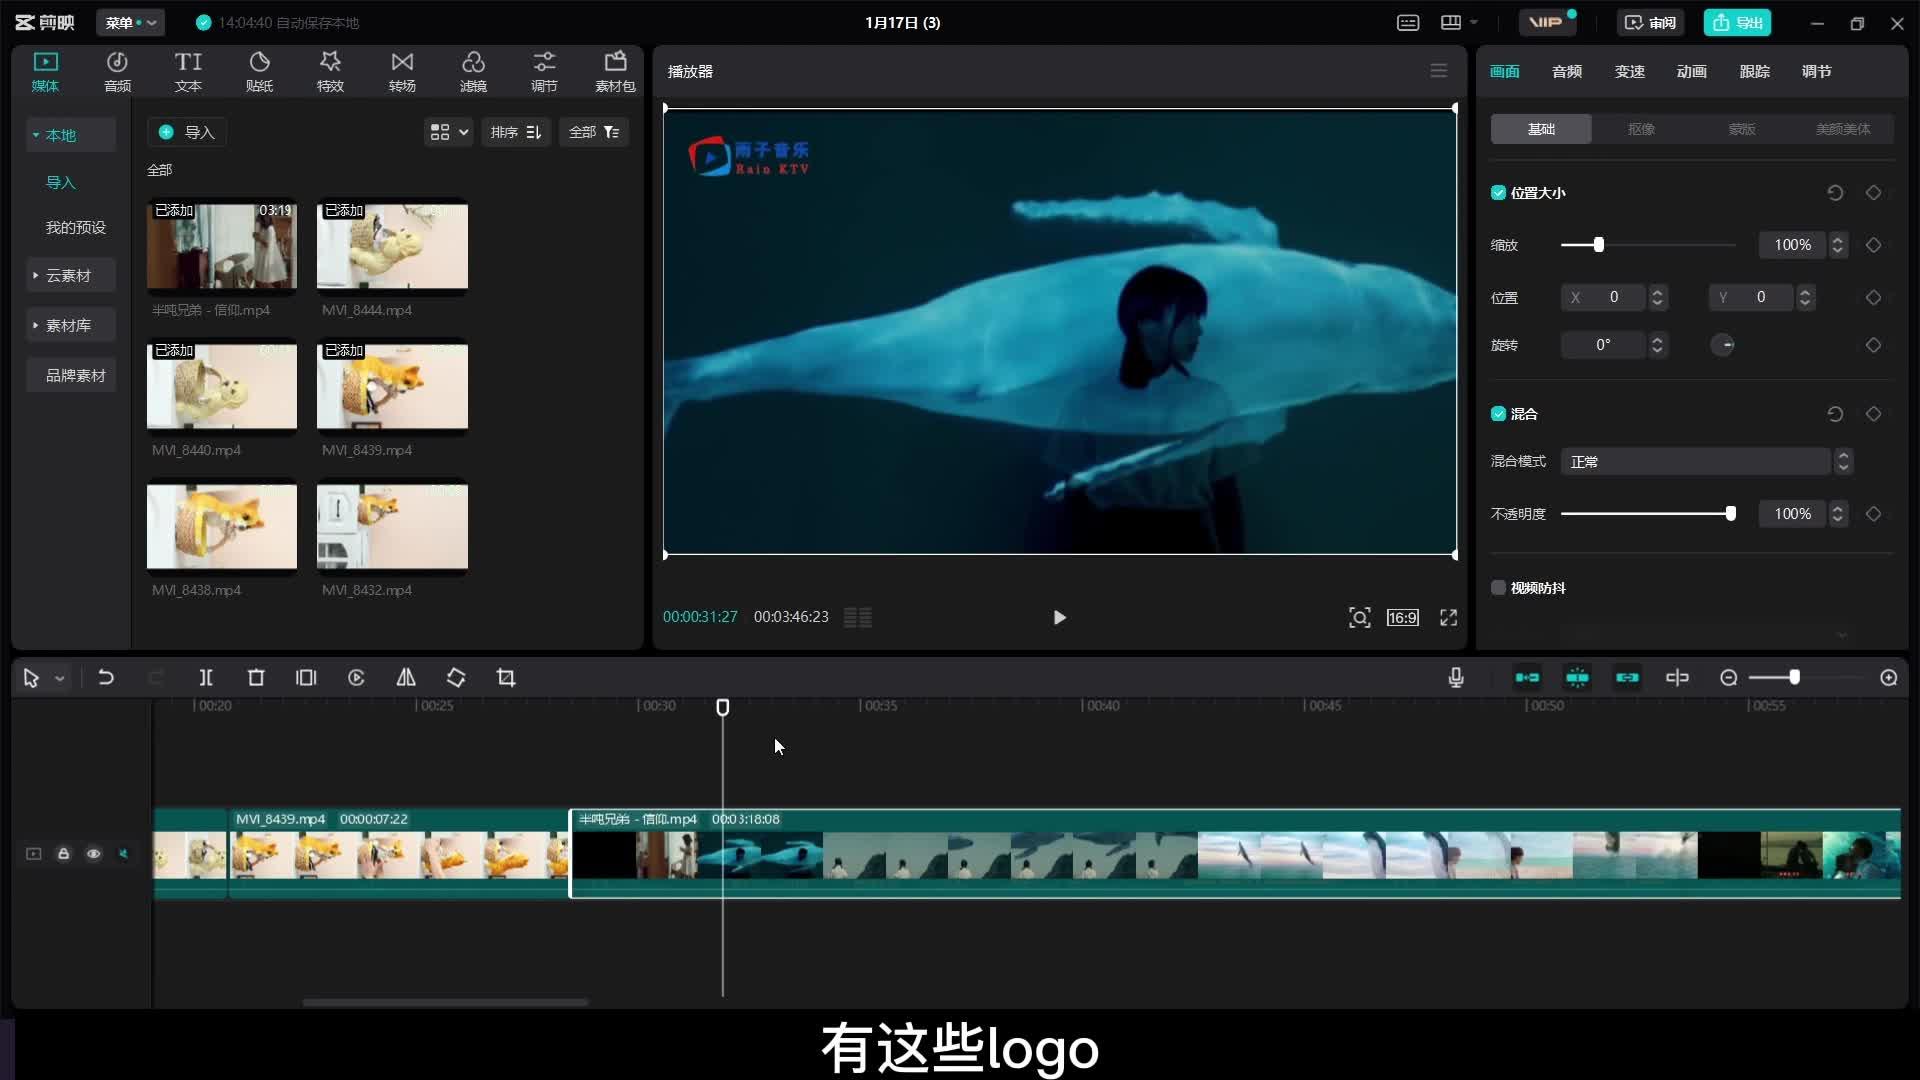Click the 导出 export button
1920x1080 pixels.
[x=1738, y=23]
